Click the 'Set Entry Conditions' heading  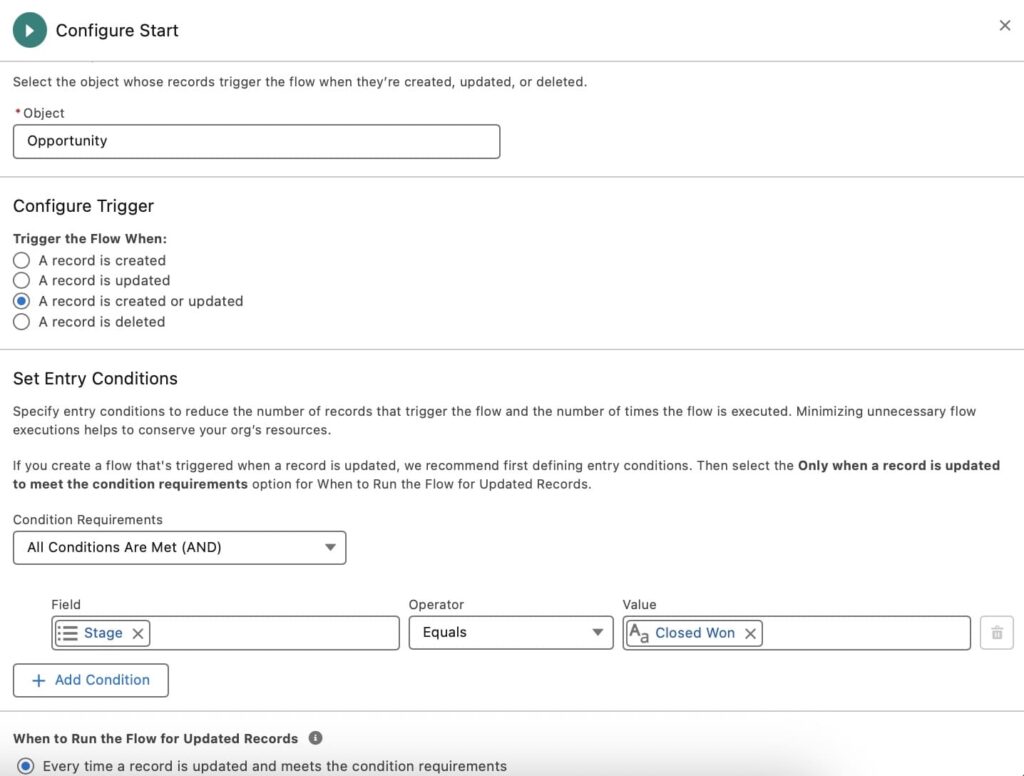click(x=95, y=379)
